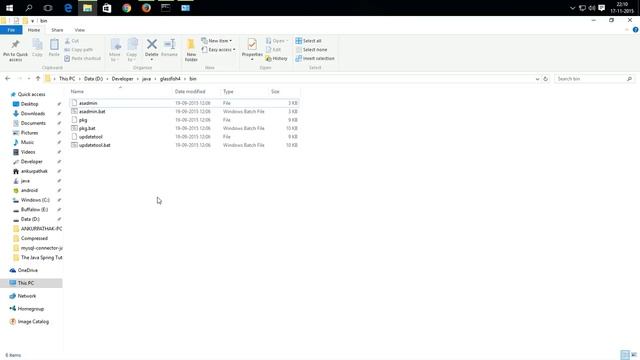The height and width of the screenshot is (360, 640).
Task: Sort by the Name column header
Action: coord(77,91)
